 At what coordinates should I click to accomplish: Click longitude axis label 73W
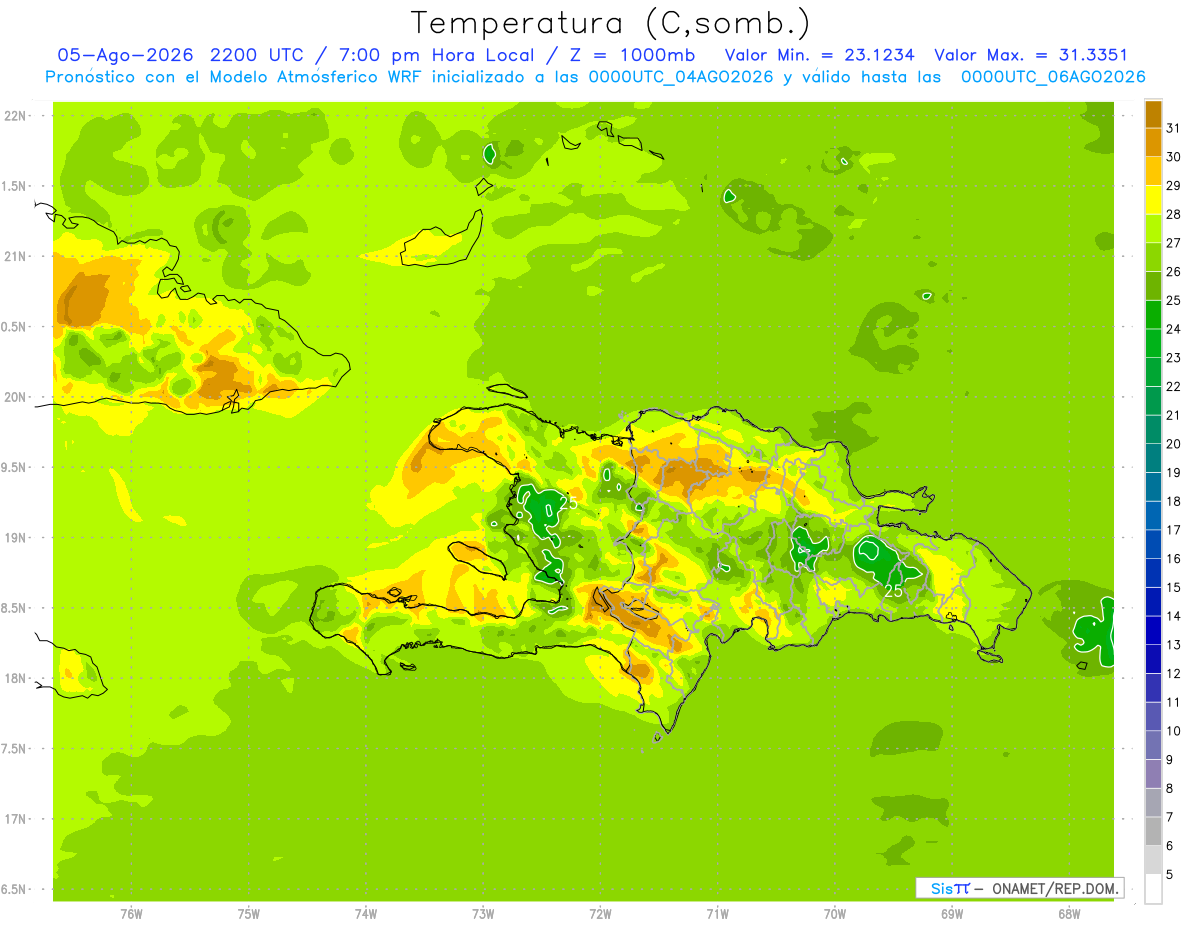click(x=483, y=914)
